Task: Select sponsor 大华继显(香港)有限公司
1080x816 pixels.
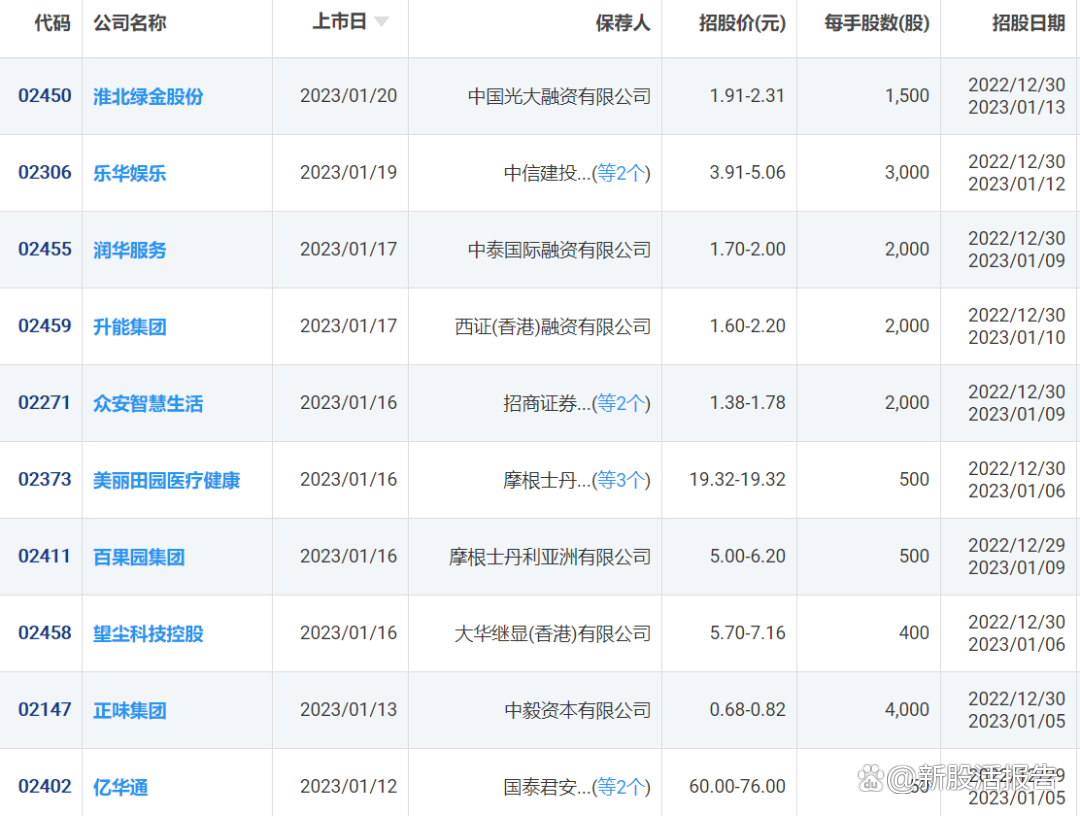Action: [553, 634]
